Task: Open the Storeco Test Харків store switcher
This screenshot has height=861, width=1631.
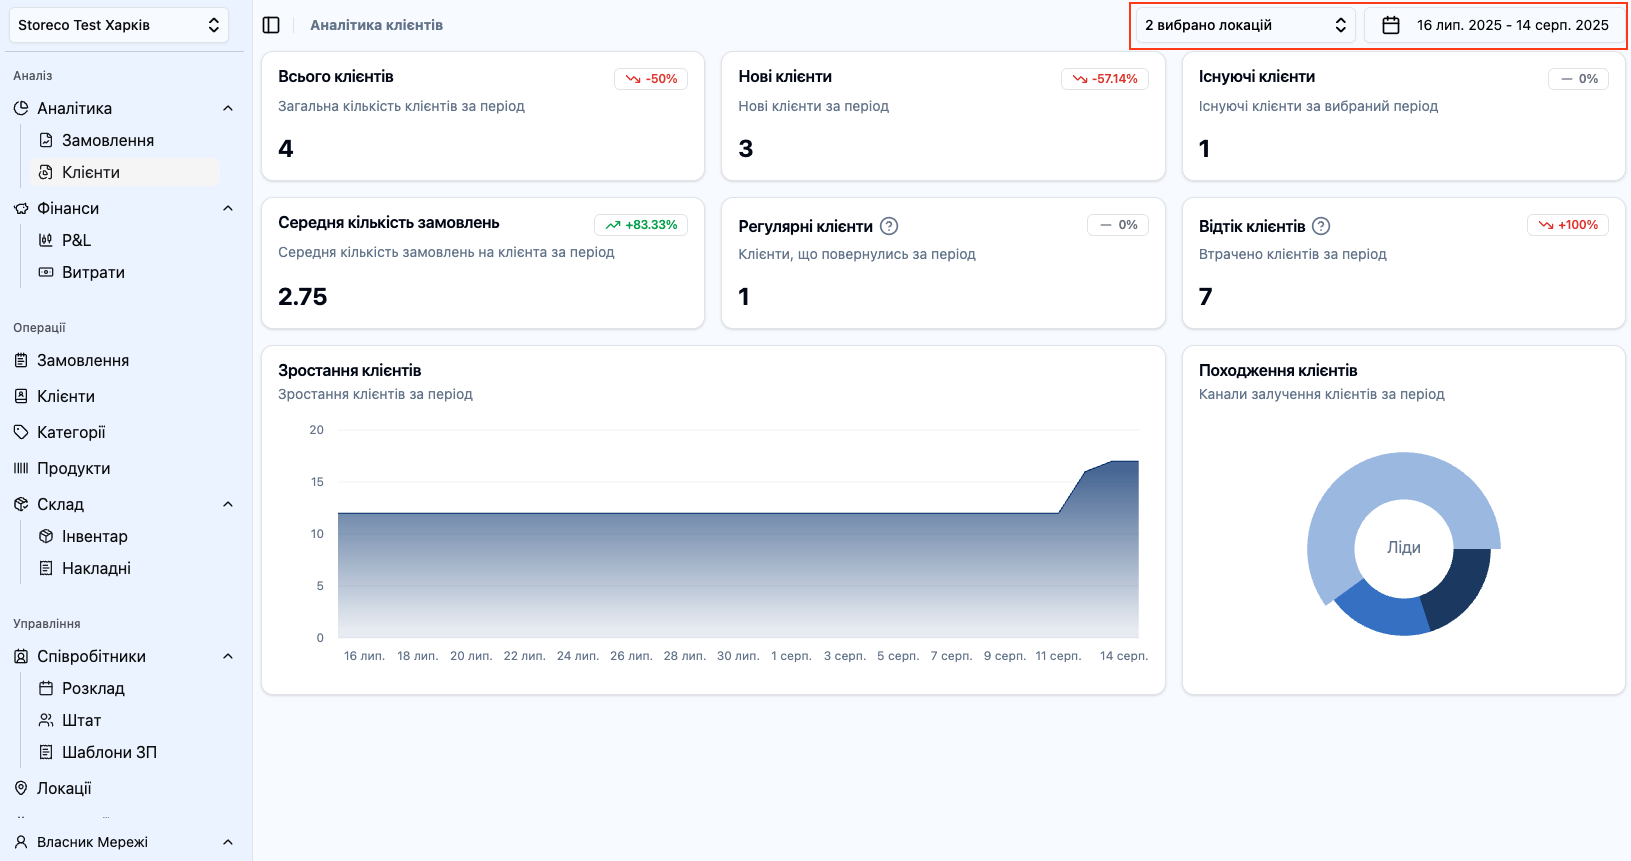Action: click(x=118, y=25)
